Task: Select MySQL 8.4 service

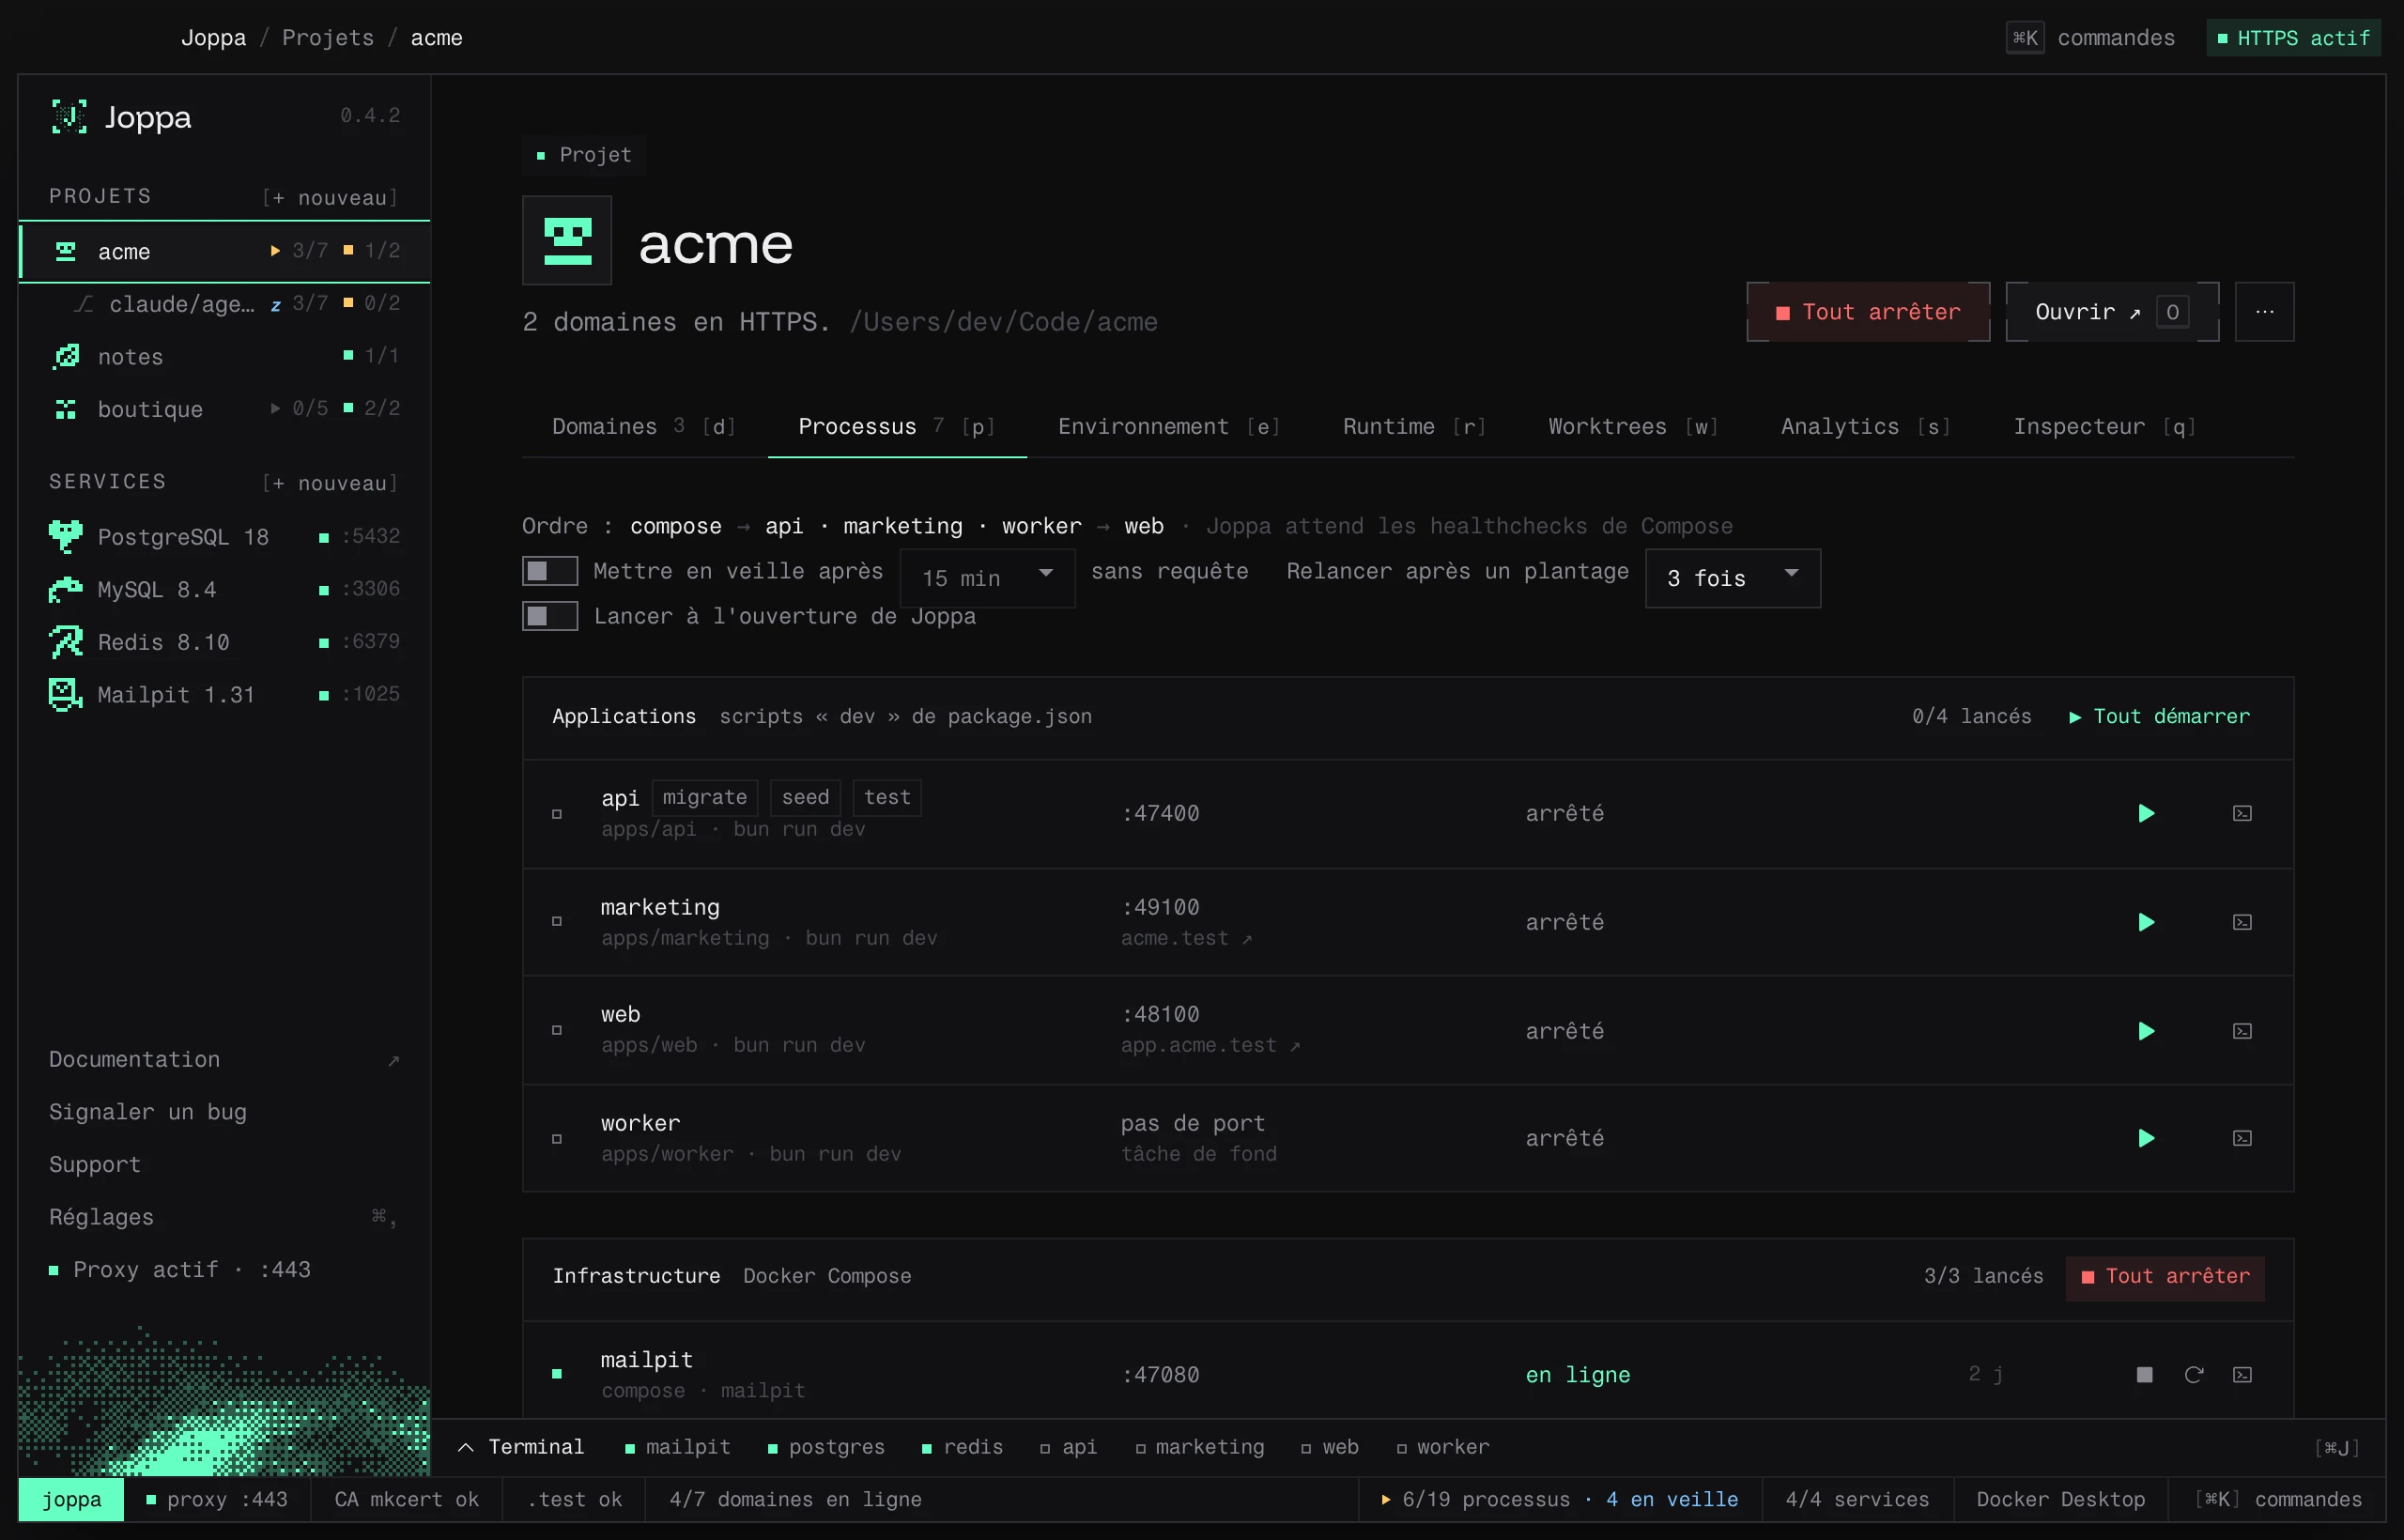Action: pyautogui.click(x=224, y=590)
